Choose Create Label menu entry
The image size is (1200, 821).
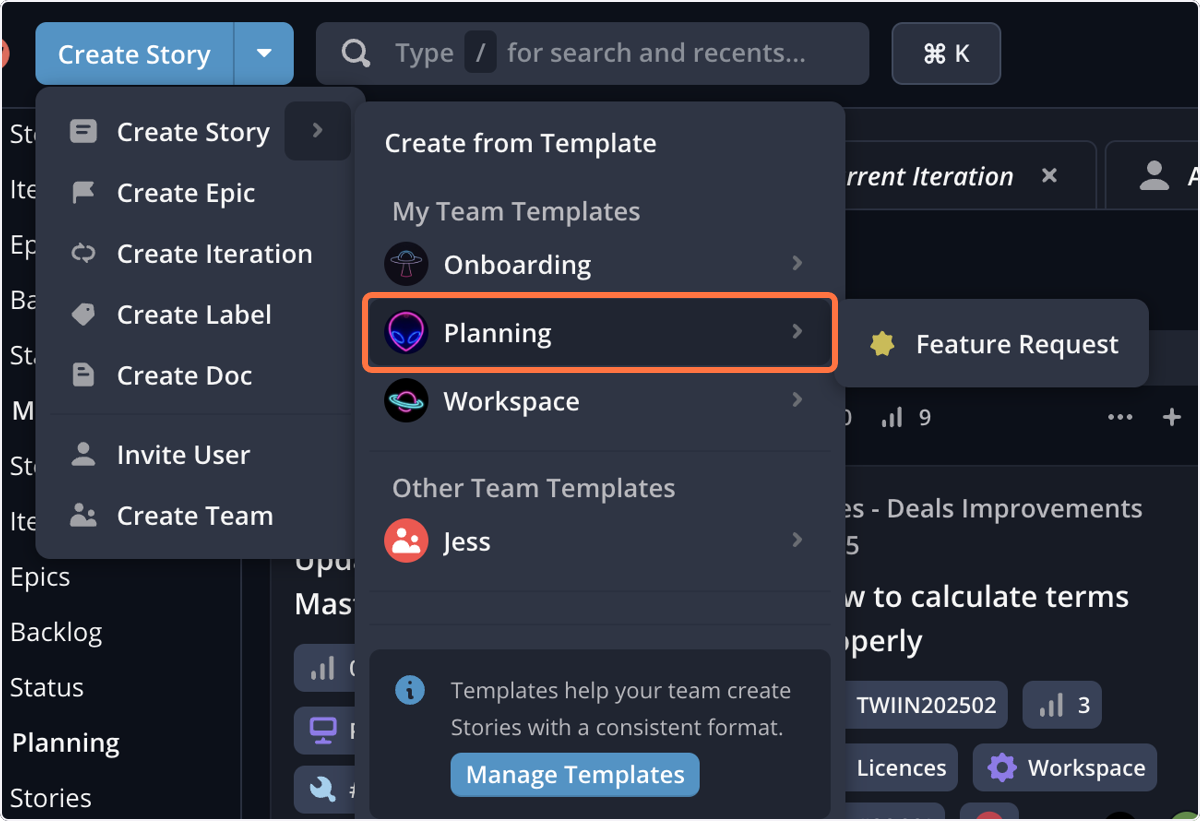(194, 314)
